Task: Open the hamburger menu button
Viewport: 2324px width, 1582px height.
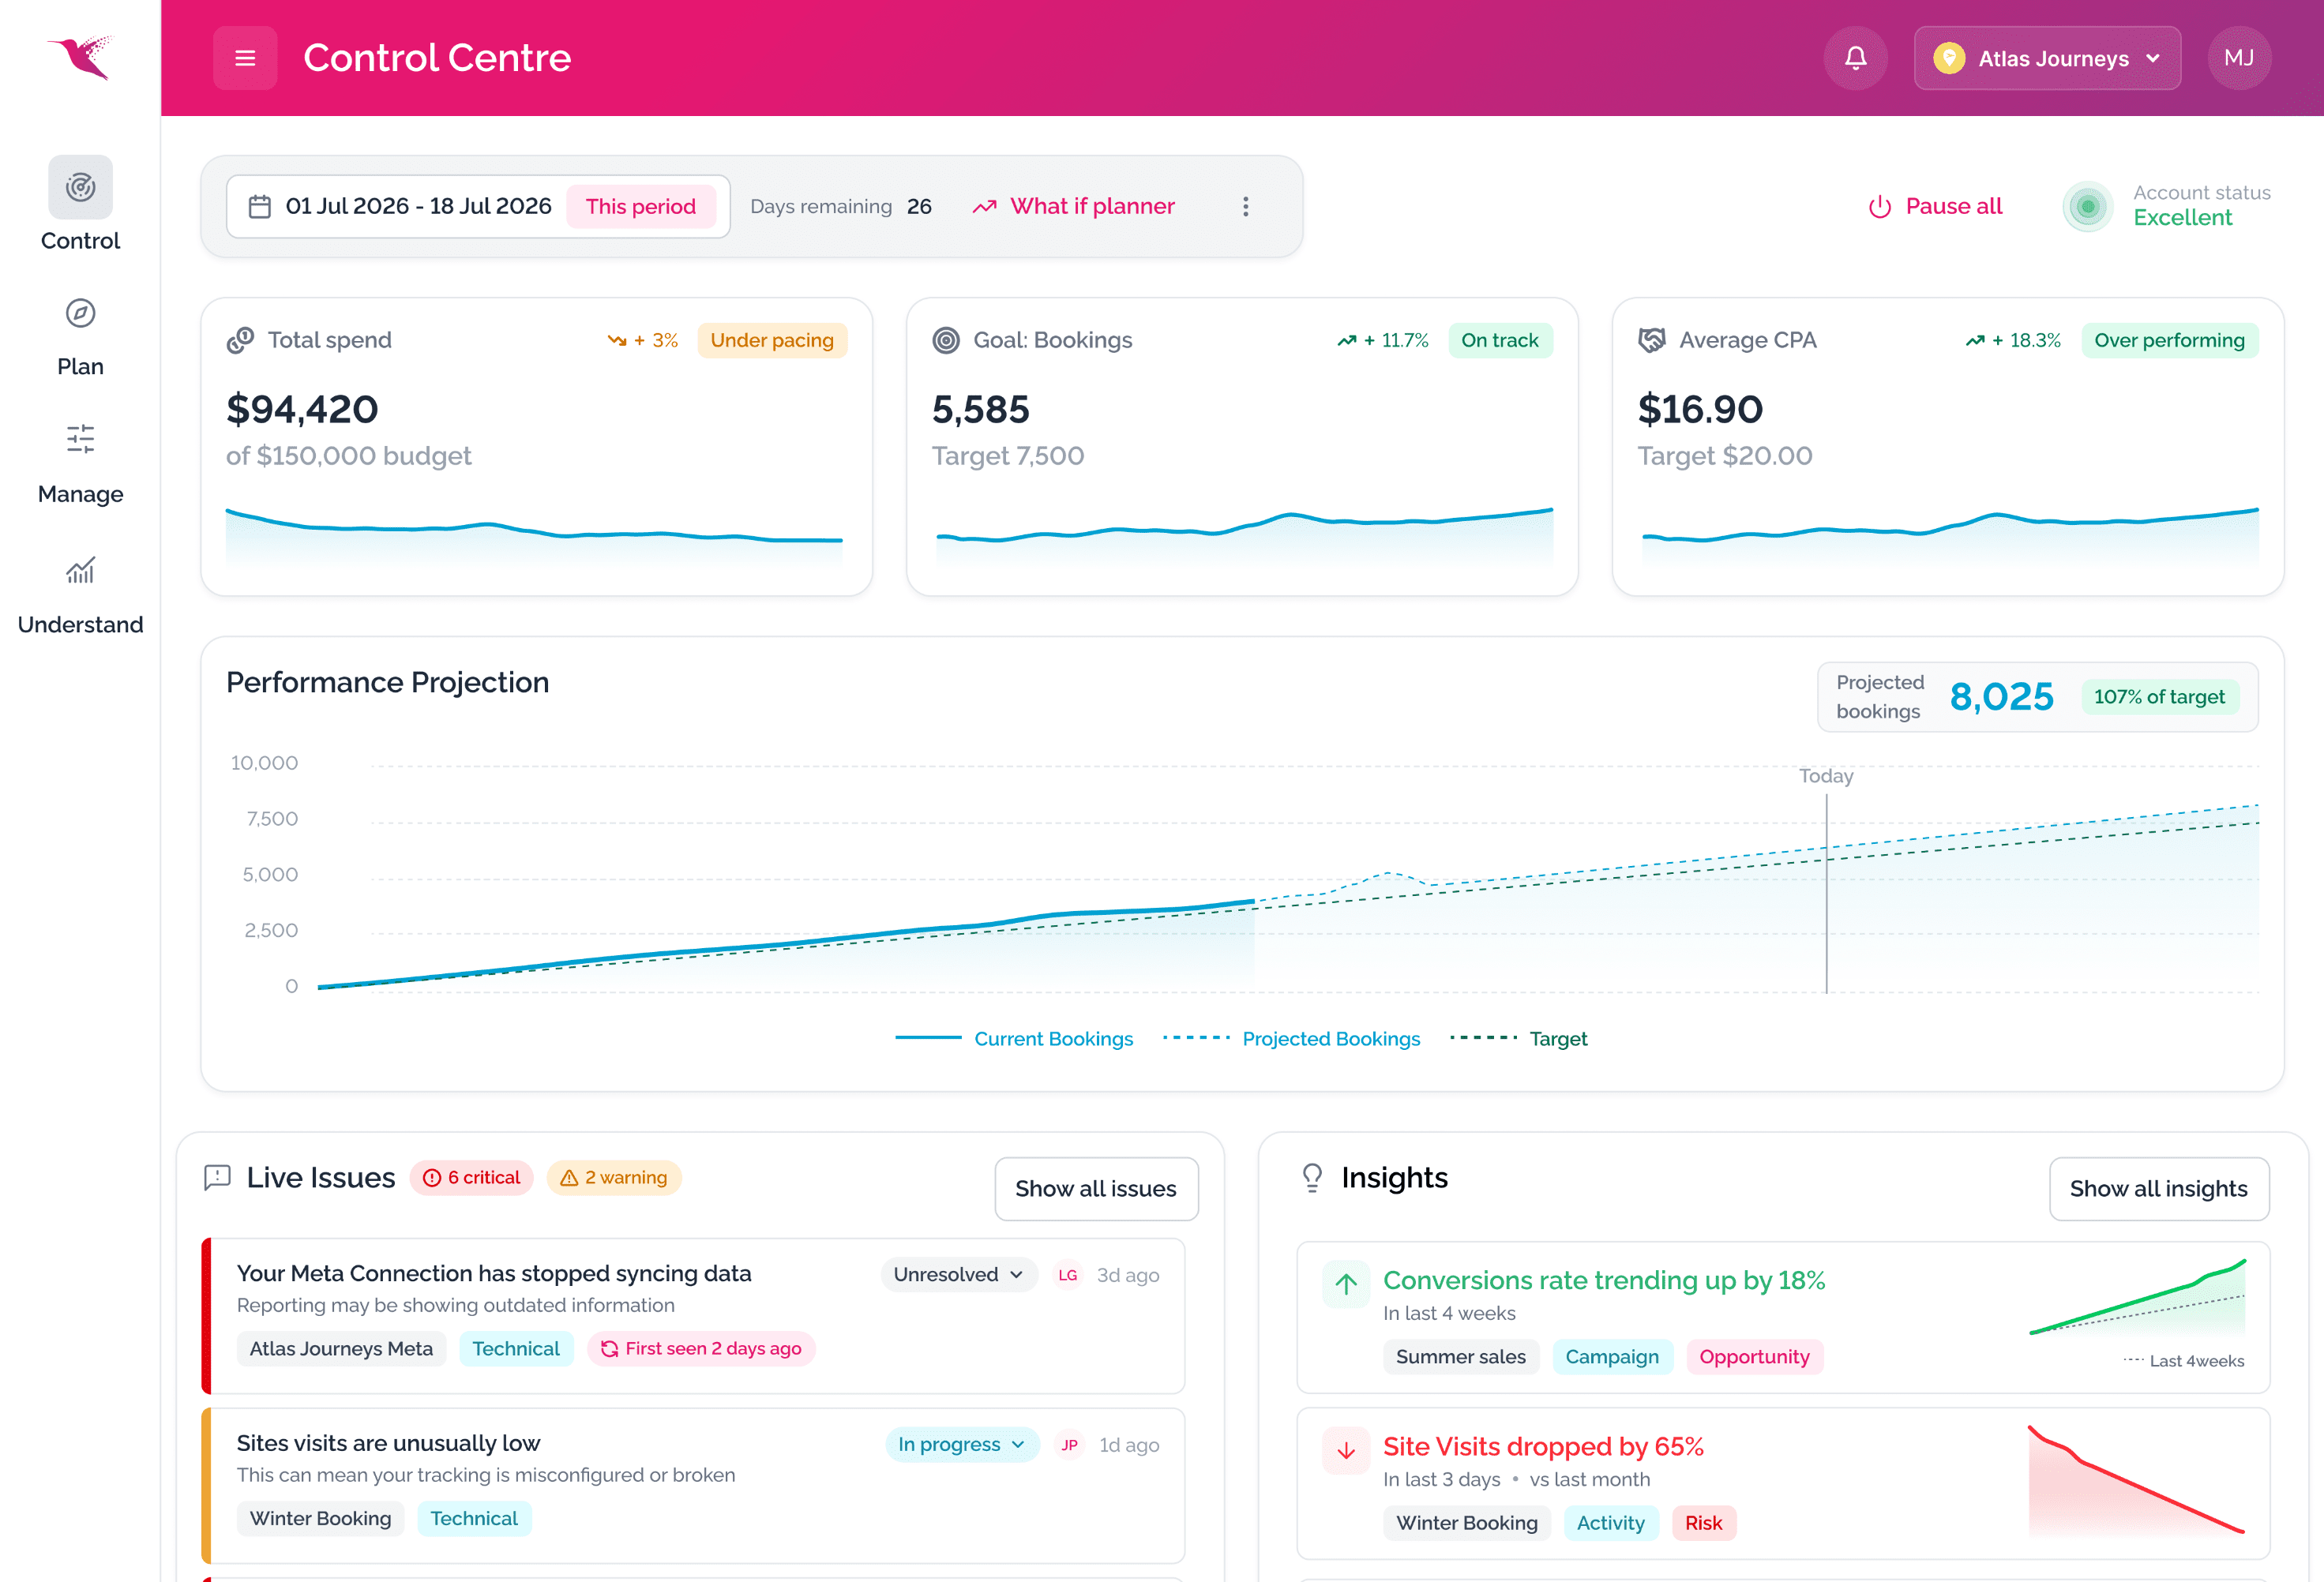Action: coord(245,58)
